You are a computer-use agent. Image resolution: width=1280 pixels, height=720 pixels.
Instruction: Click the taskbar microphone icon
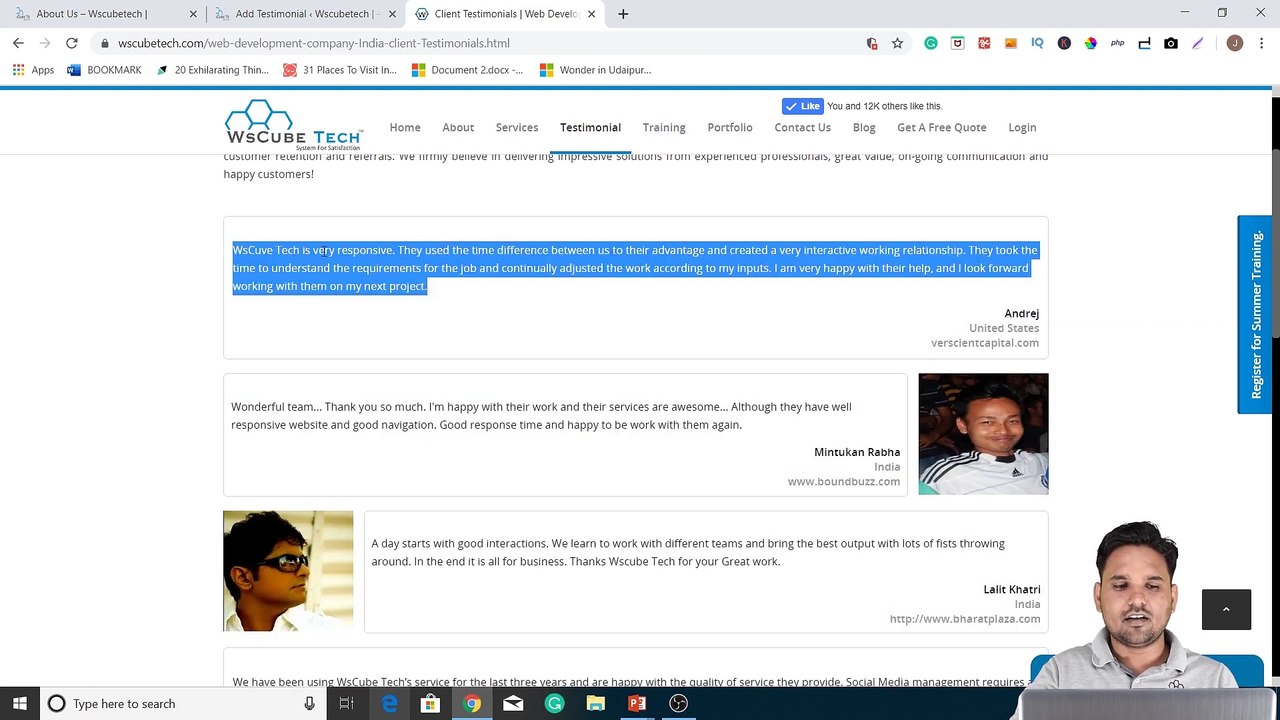click(310, 704)
